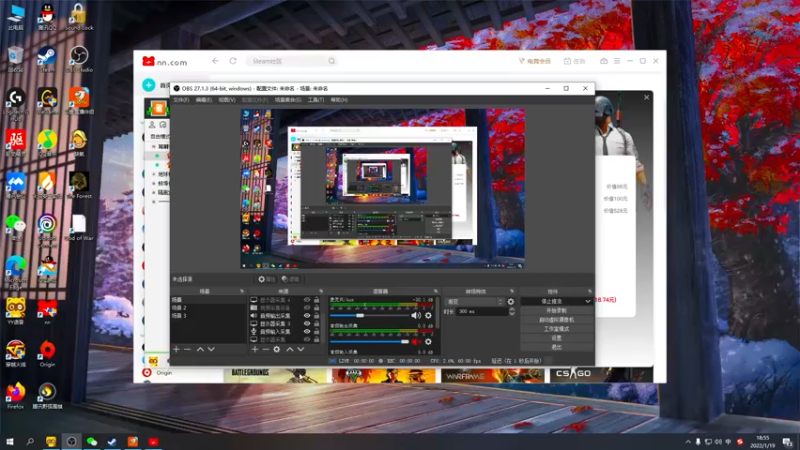Toggle the lock on the first source row
800x450 pixels.
pyautogui.click(x=316, y=300)
